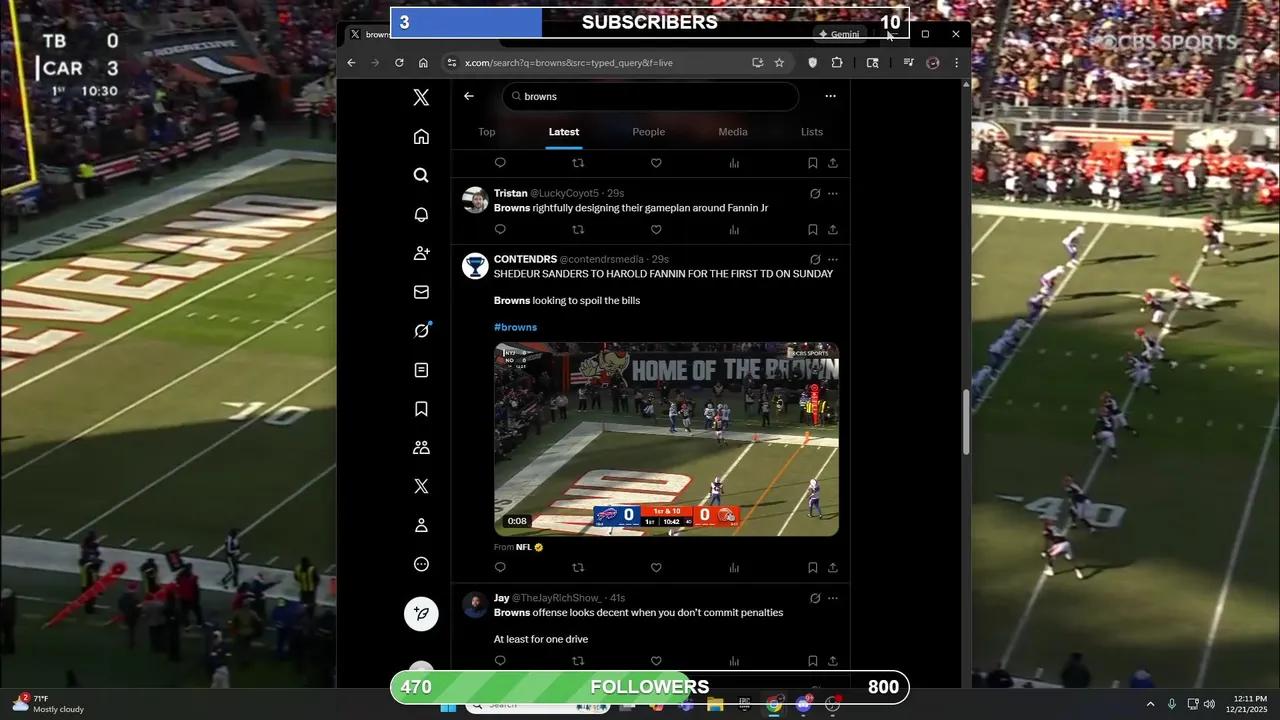
Task: Open Chrome's Extensions puzzle icon
Action: pyautogui.click(x=837, y=62)
